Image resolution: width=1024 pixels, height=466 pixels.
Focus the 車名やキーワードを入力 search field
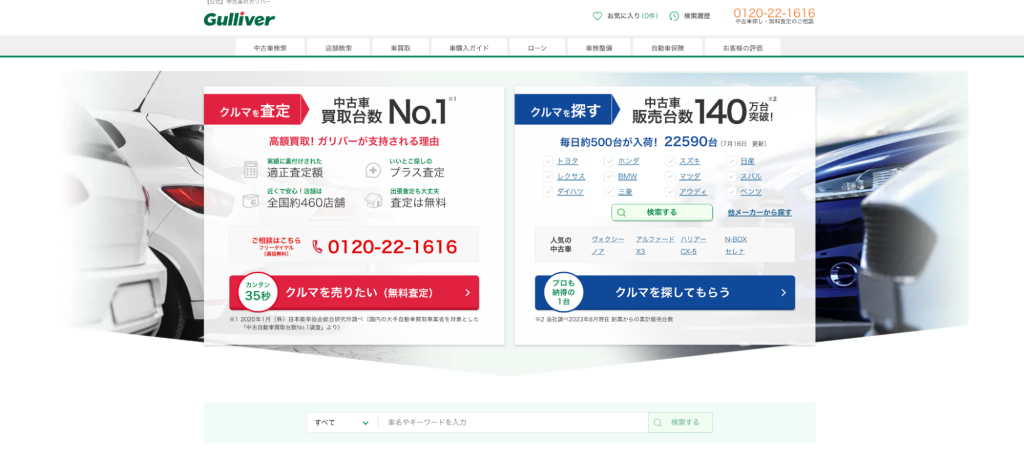[512, 422]
